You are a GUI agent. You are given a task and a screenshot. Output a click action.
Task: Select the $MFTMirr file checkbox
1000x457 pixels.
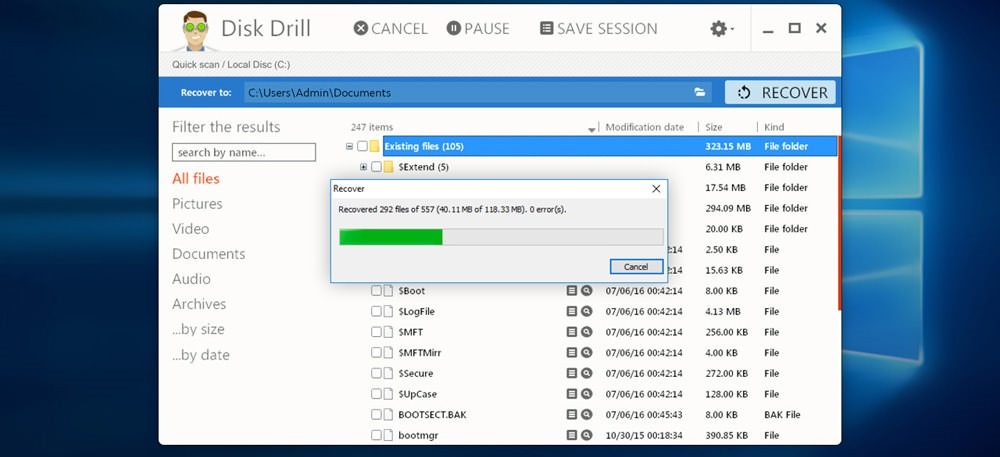click(x=376, y=352)
